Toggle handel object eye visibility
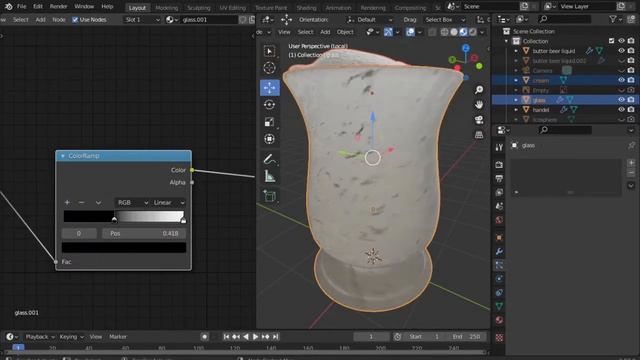 click(621, 110)
